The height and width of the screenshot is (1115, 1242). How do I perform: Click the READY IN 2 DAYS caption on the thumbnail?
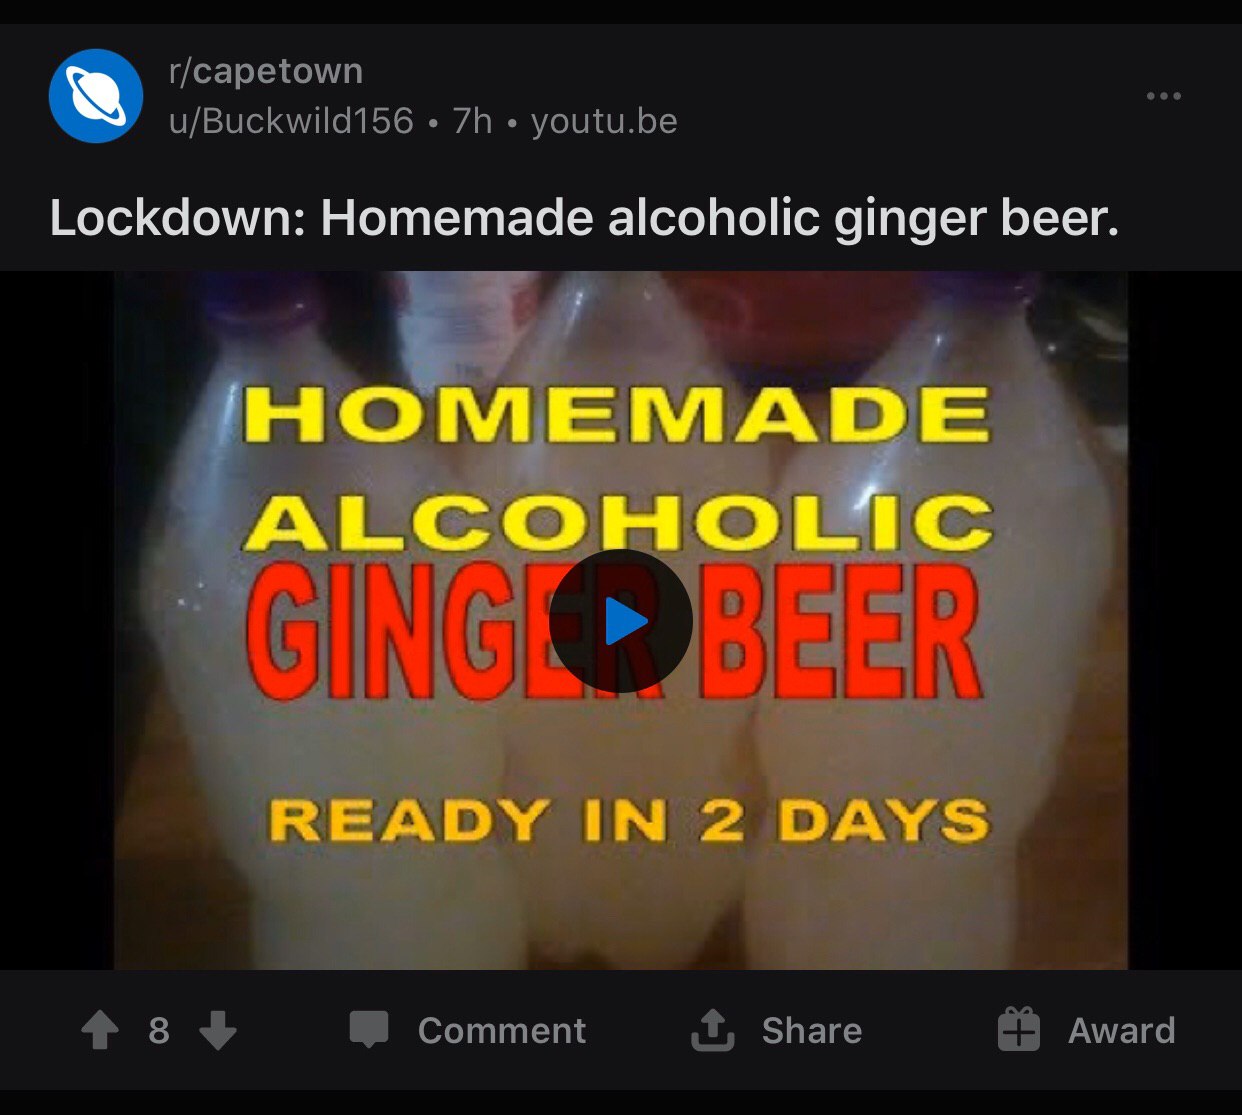629,821
